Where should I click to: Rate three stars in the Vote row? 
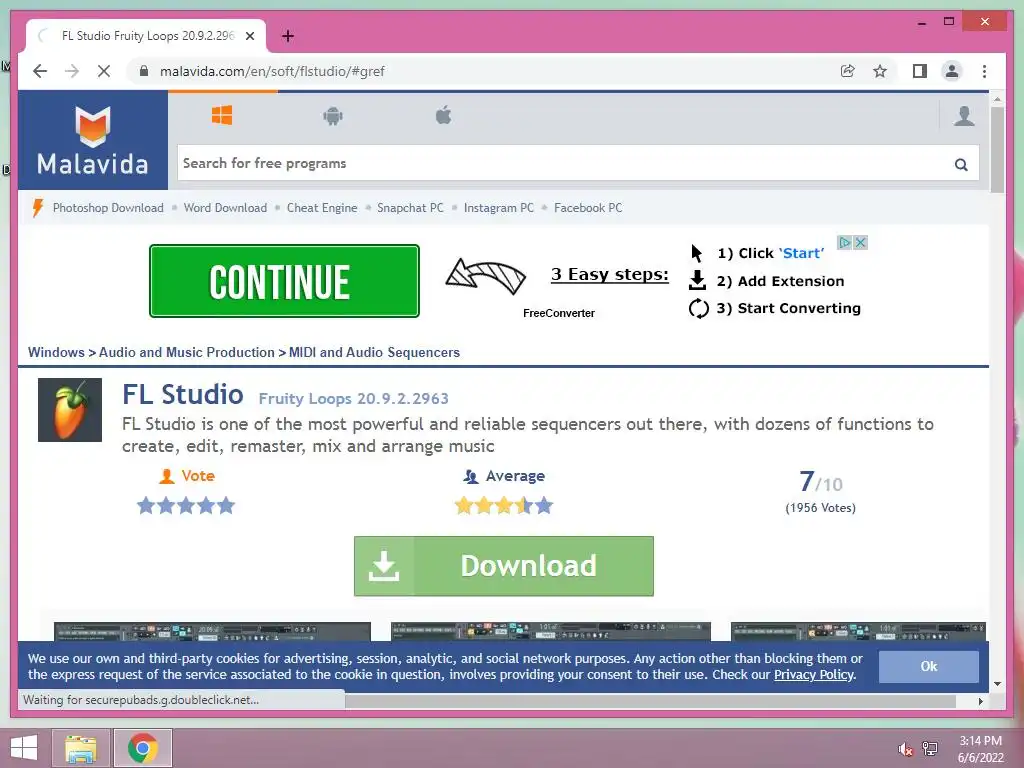click(186, 505)
